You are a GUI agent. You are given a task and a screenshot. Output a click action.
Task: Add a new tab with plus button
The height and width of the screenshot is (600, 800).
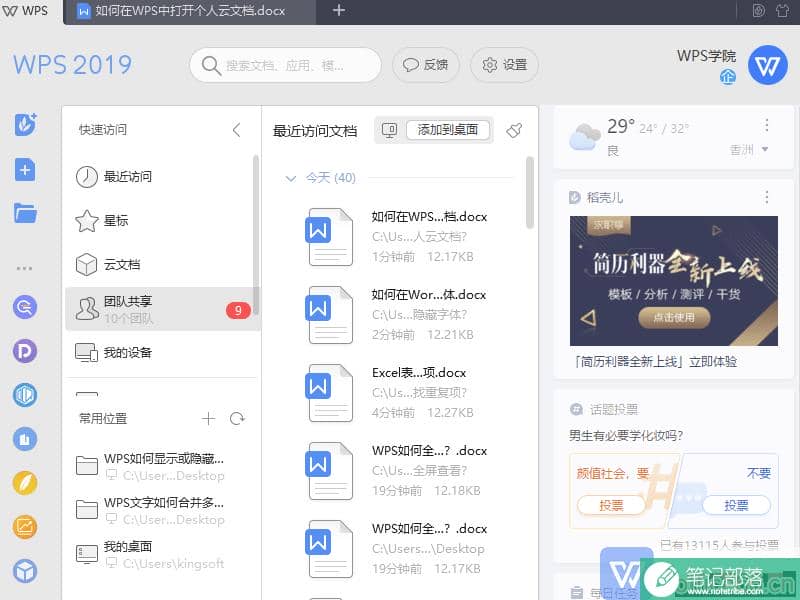(339, 10)
